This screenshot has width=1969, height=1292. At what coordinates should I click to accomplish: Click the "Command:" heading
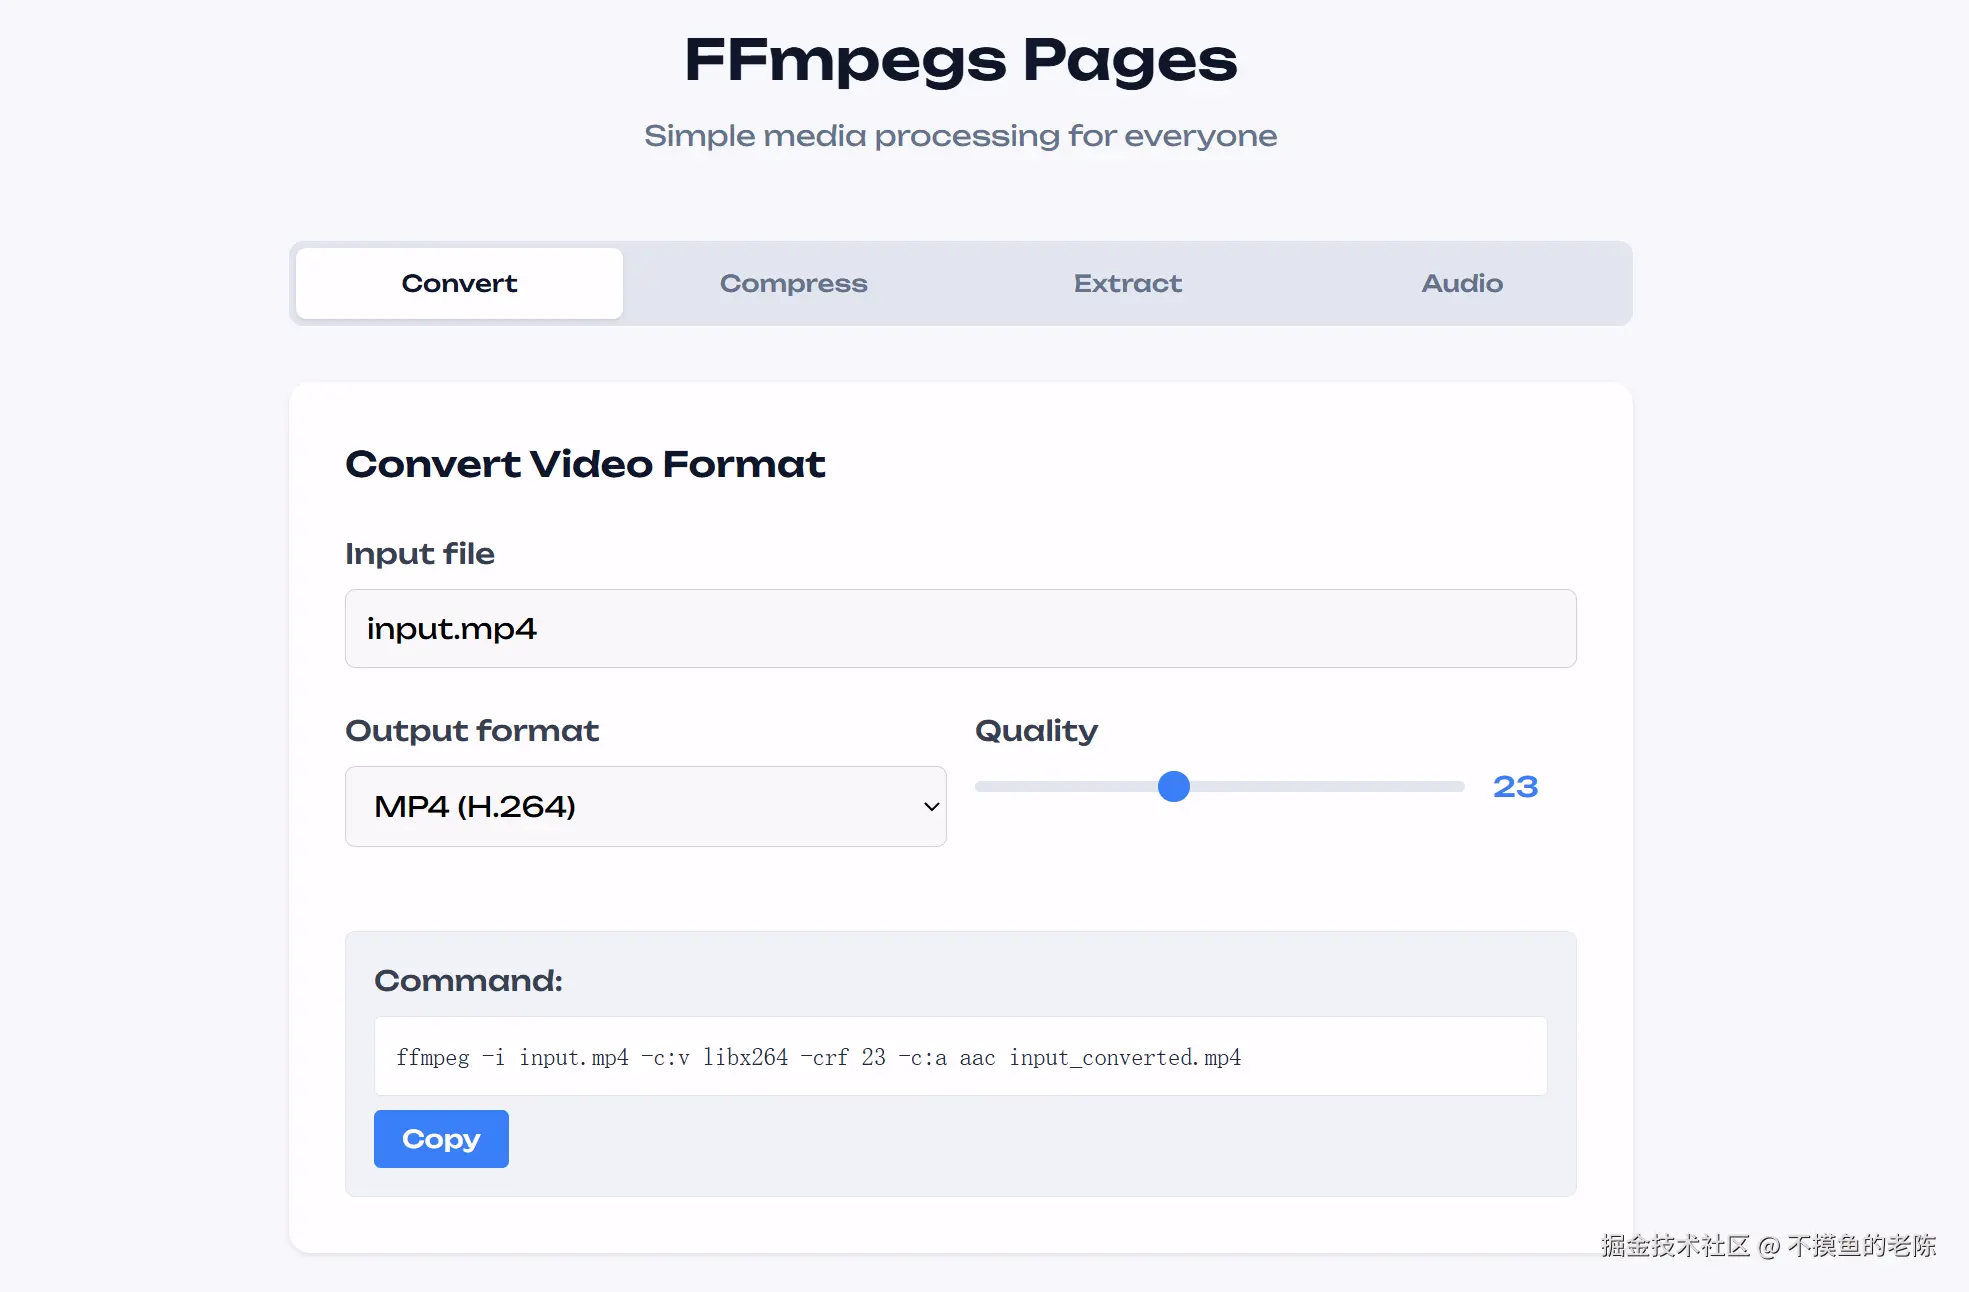pos(467,981)
